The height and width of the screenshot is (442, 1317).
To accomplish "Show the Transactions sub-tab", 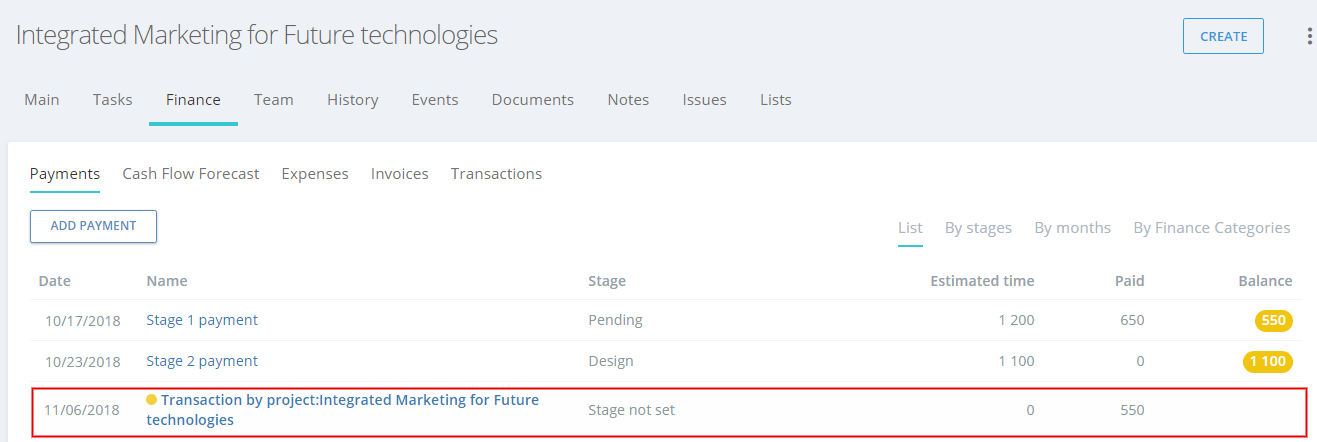I will [497, 174].
